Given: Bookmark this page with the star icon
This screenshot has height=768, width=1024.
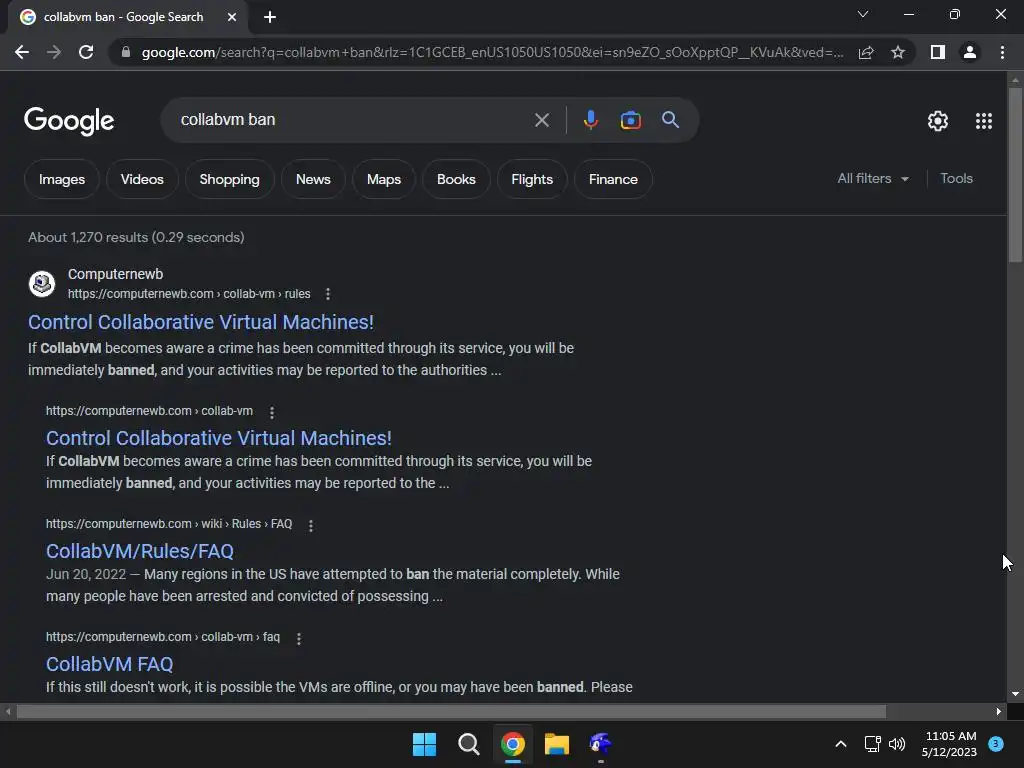Looking at the screenshot, I should click(x=898, y=52).
